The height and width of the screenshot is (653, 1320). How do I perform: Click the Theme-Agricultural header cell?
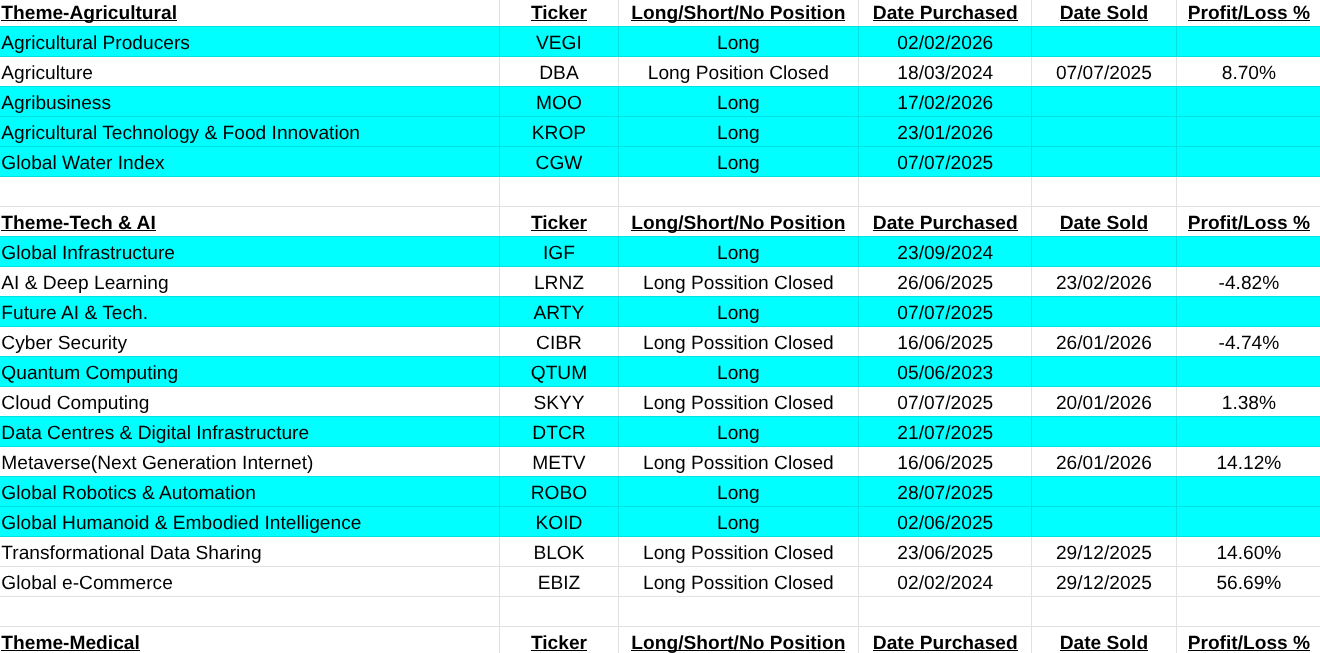(89, 13)
